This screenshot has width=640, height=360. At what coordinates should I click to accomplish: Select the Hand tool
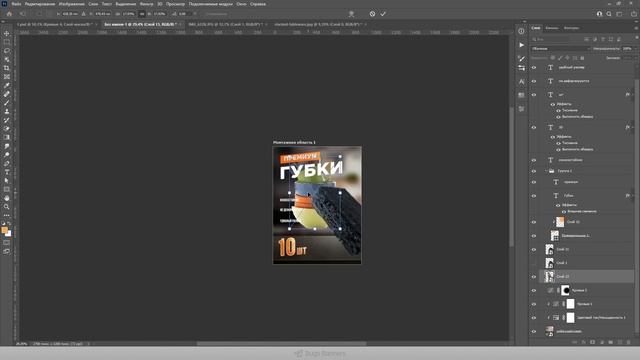[7, 198]
